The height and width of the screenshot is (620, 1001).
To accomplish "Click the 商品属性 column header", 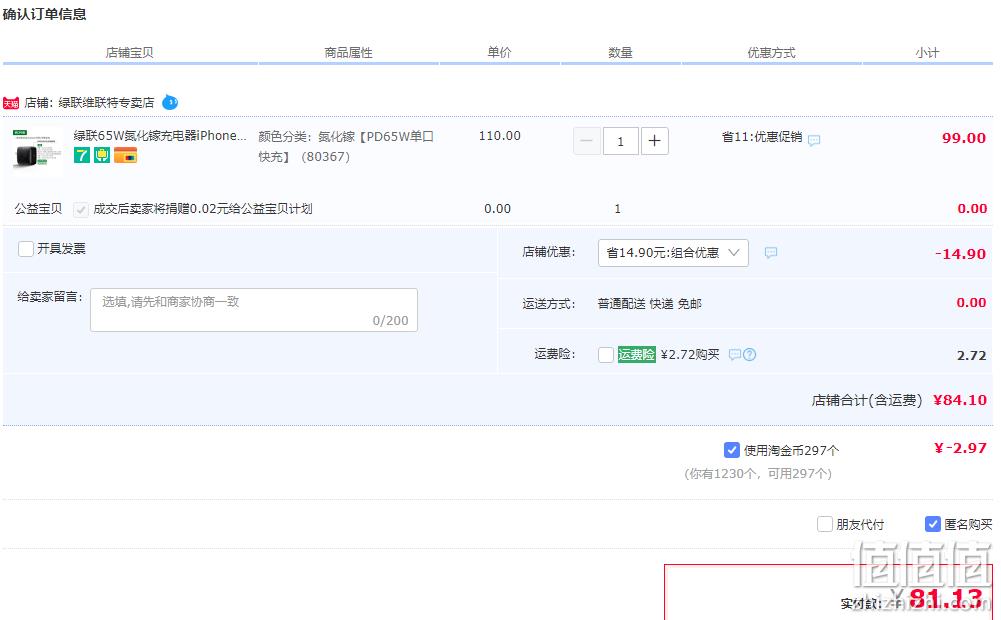I will click(x=349, y=52).
